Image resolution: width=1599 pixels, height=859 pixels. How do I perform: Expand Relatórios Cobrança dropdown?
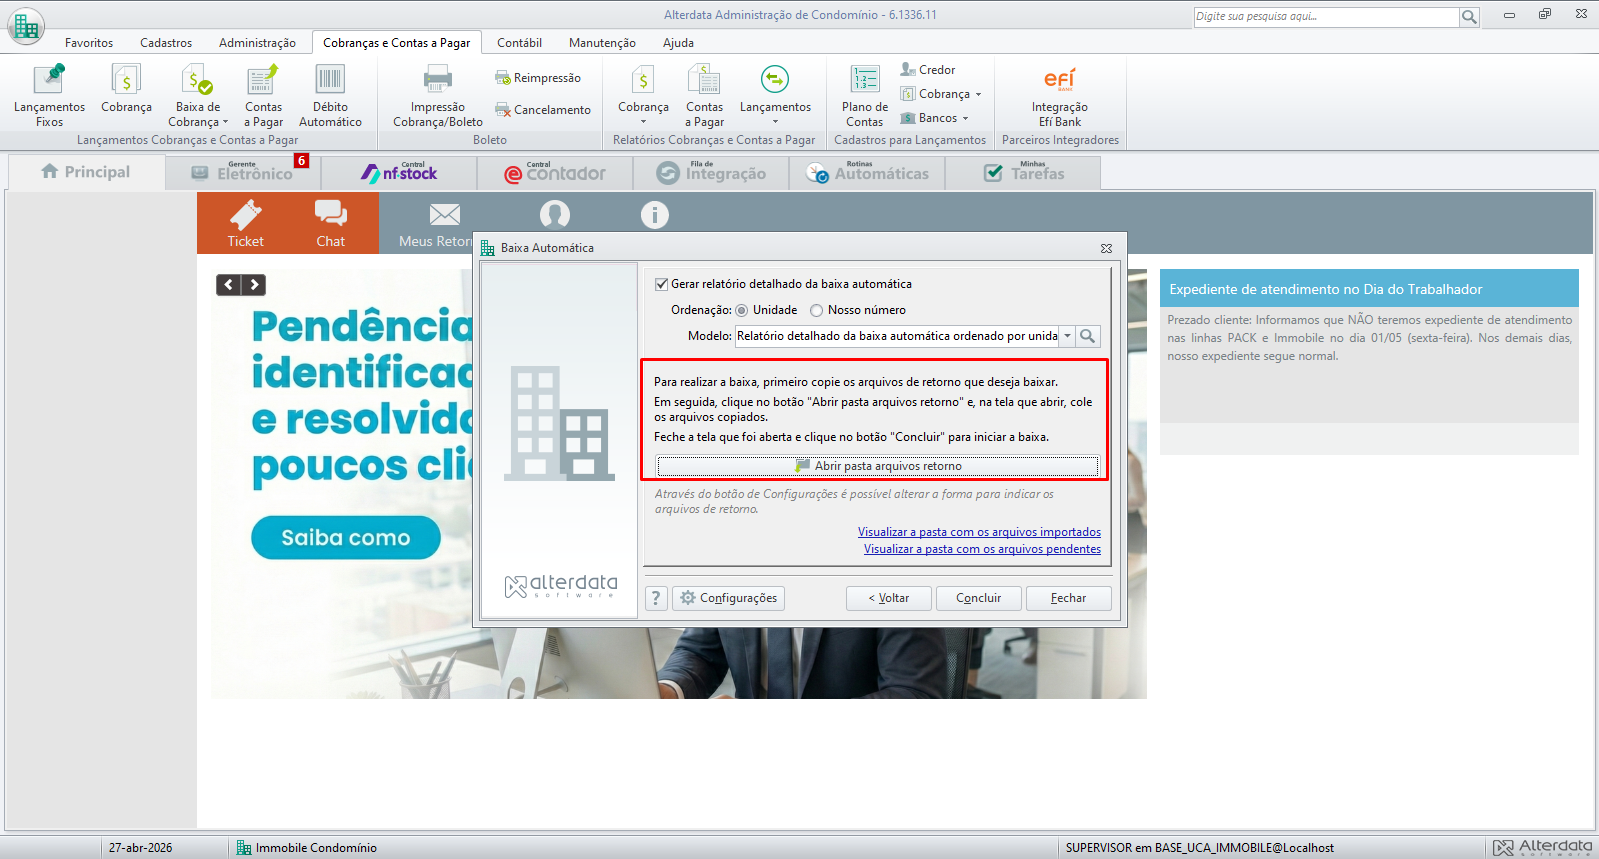[643, 122]
